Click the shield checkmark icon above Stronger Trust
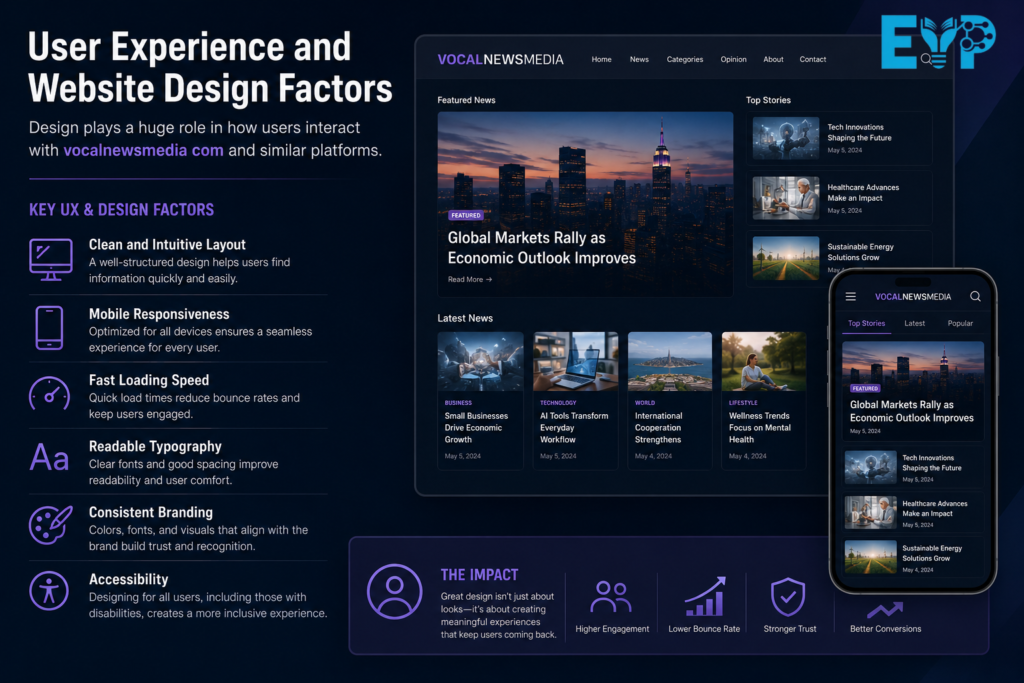Viewport: 1024px width, 683px height. coord(788,596)
